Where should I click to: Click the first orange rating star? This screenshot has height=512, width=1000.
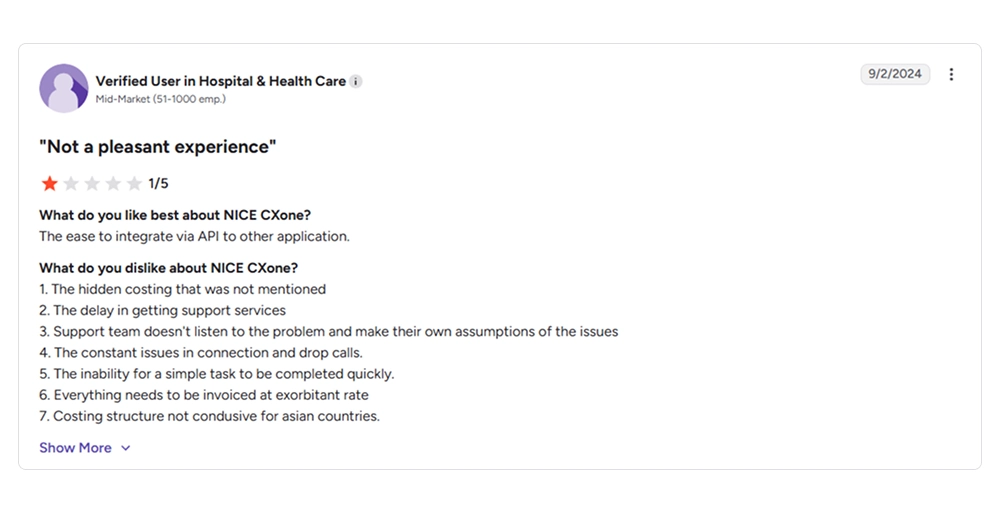point(50,184)
